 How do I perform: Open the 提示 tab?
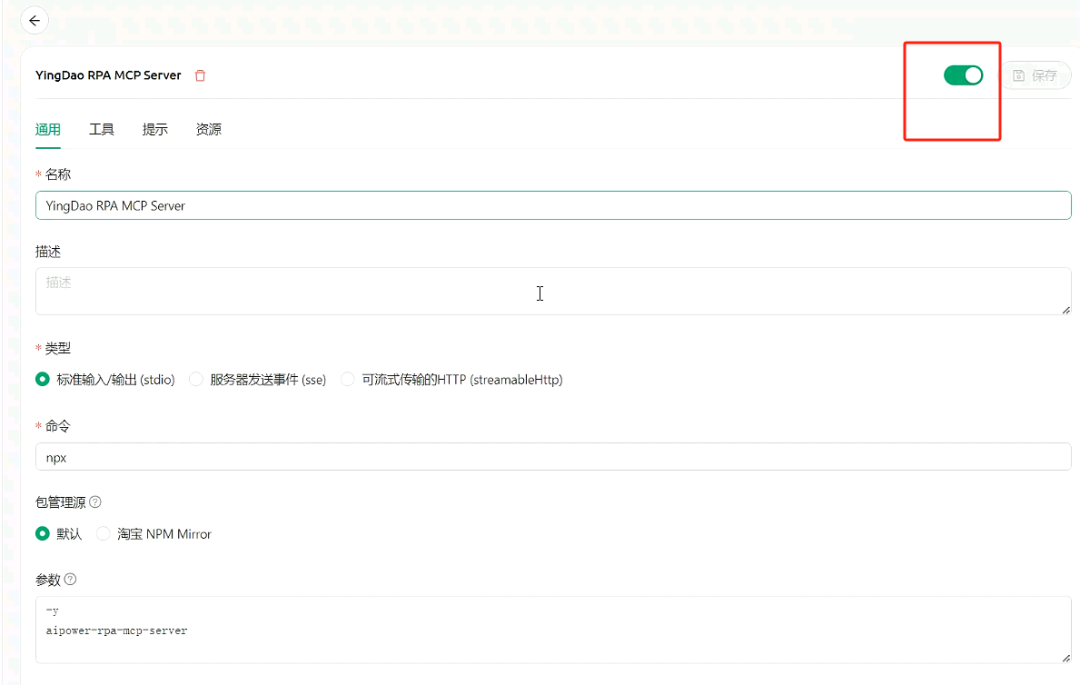click(x=155, y=129)
